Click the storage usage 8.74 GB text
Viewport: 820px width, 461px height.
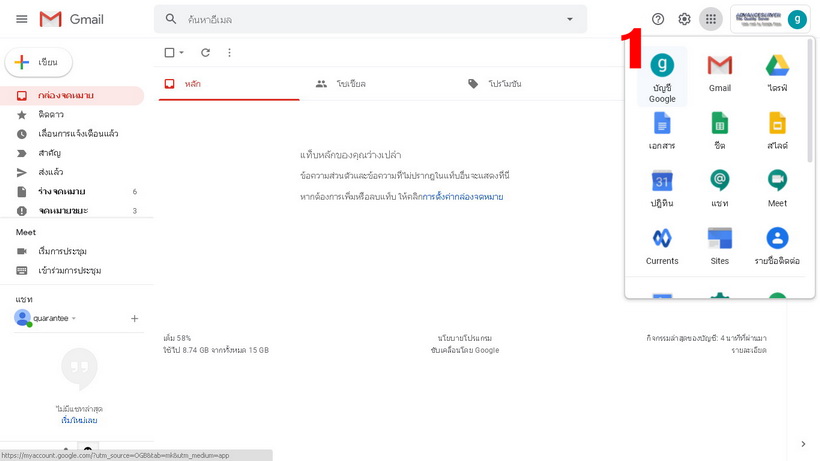click(216, 350)
